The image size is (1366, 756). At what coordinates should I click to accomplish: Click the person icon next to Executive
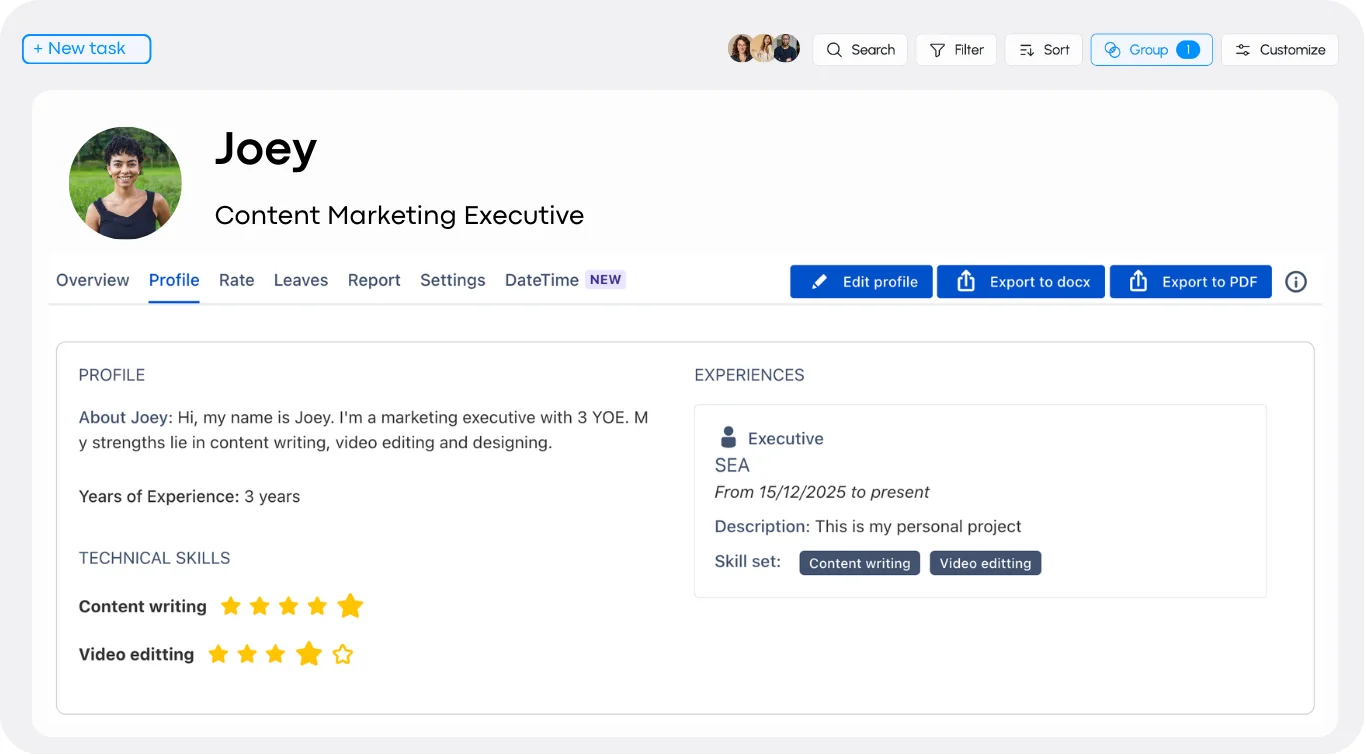coord(727,436)
